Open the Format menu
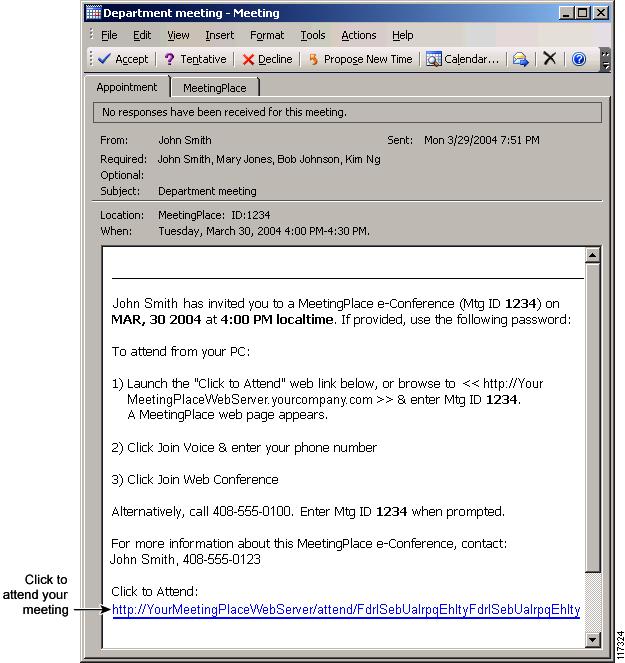625x663 pixels. (267, 36)
